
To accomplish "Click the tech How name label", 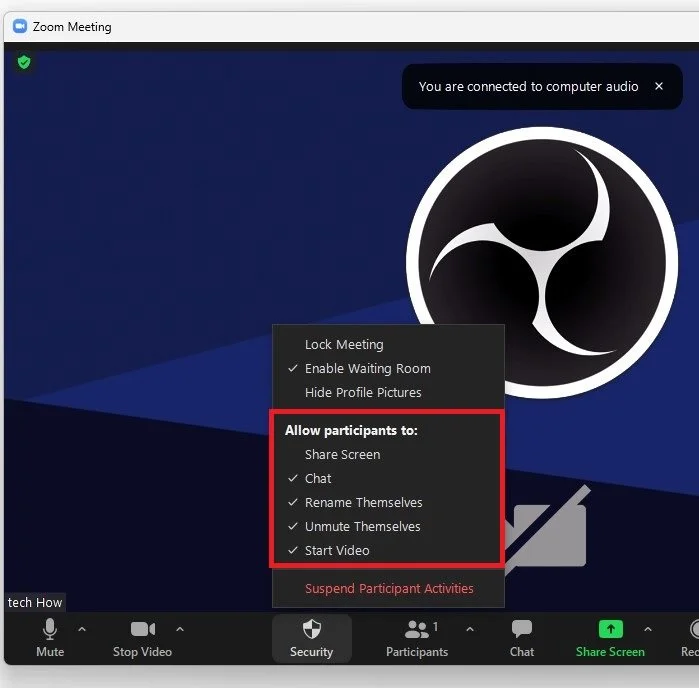I will [35, 602].
